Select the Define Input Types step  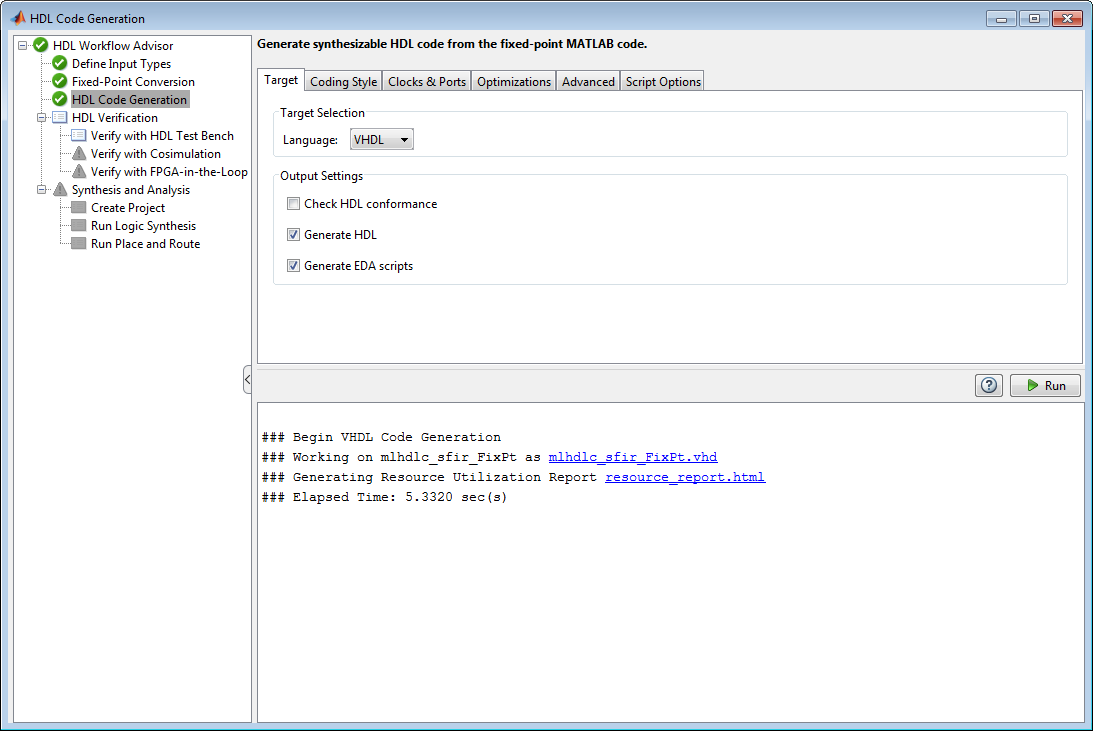point(121,63)
